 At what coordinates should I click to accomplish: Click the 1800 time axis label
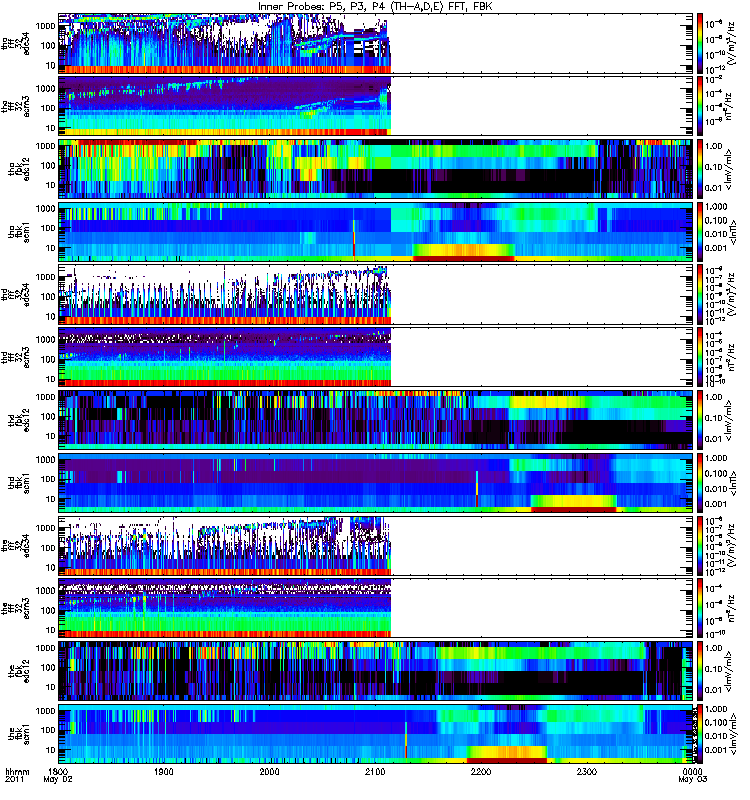[58, 771]
